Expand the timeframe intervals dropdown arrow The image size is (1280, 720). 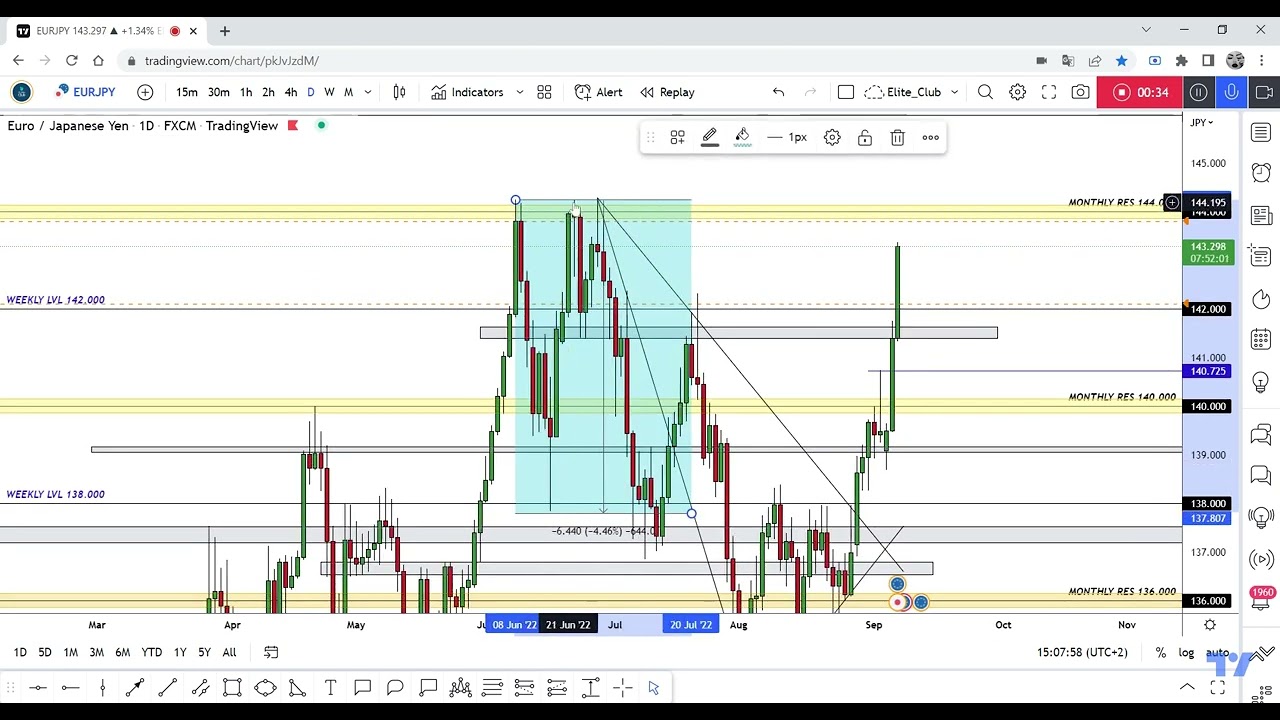pos(368,92)
